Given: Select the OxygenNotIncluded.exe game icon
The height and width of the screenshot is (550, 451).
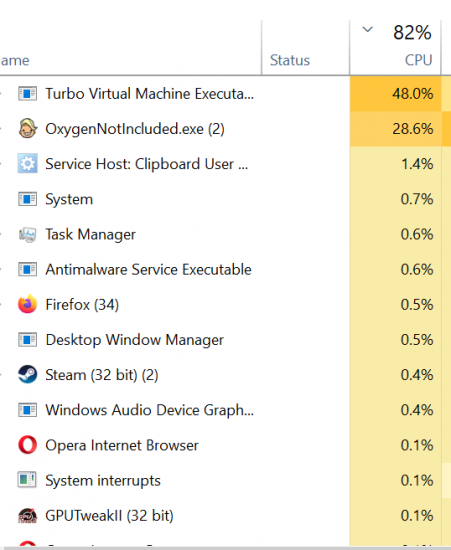Looking at the screenshot, I should (27, 128).
